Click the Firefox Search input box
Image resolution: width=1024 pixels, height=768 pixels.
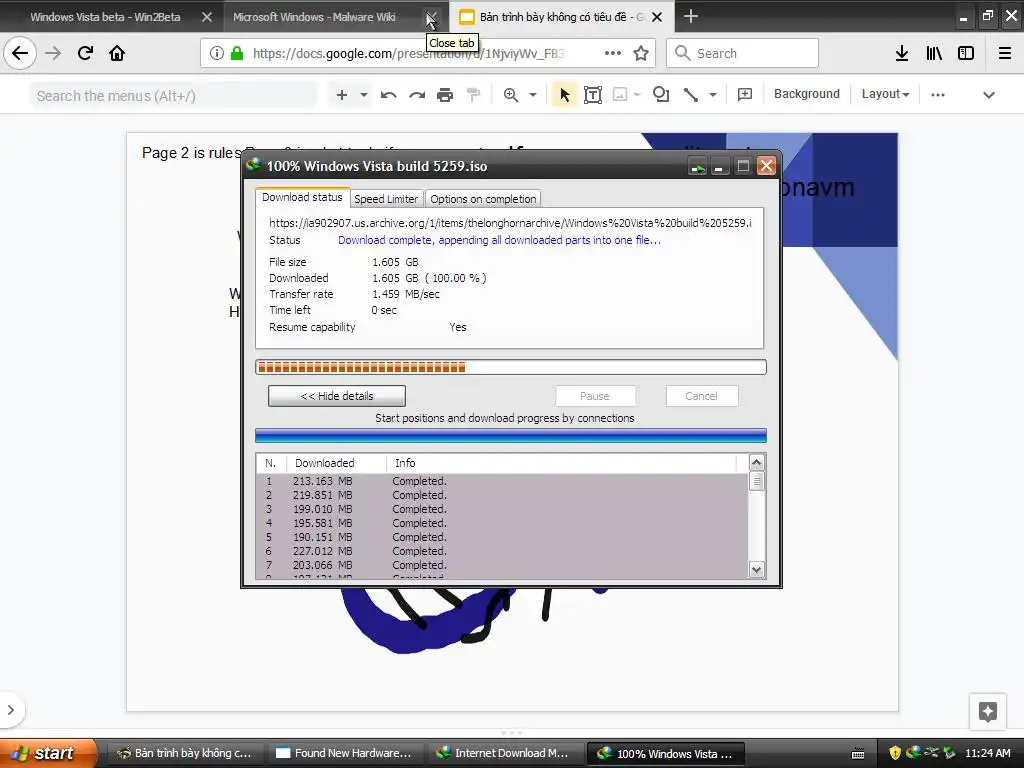[742, 53]
